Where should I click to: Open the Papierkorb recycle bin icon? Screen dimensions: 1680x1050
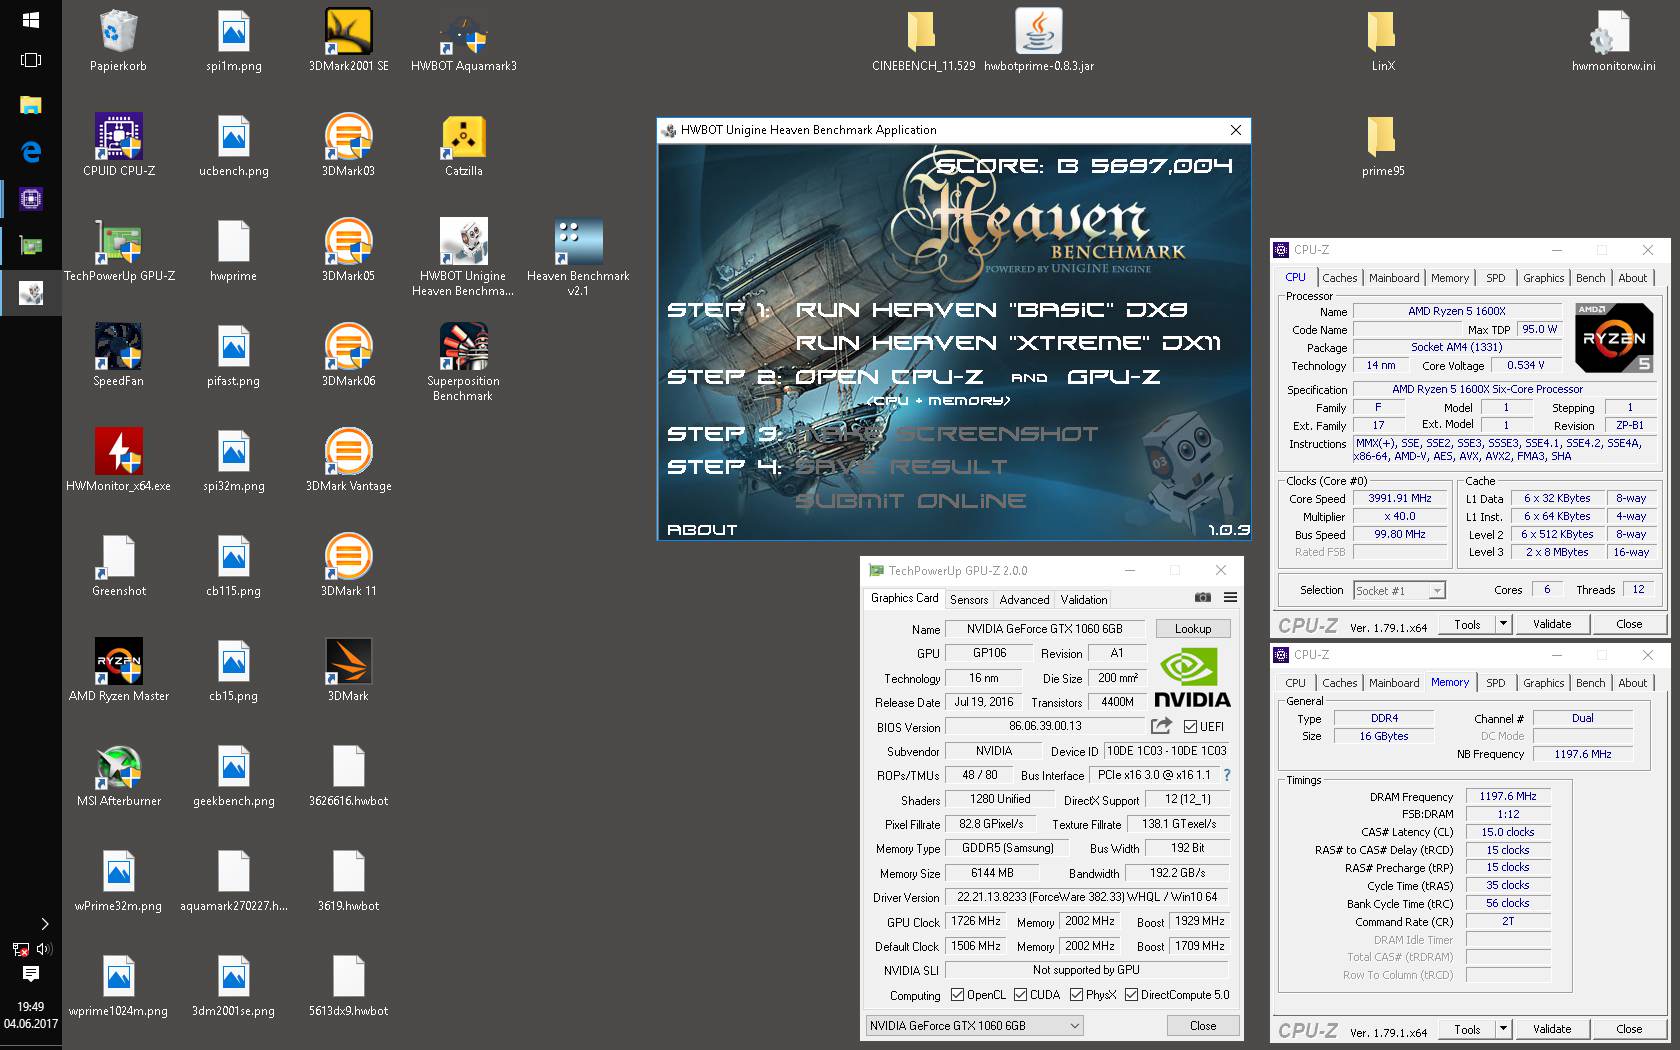click(118, 40)
